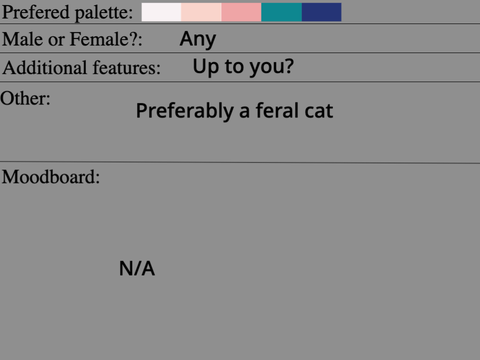This screenshot has height=360, width=480.
Task: Click the 'Male or Female?:' label
Action: pyautogui.click(x=72, y=39)
